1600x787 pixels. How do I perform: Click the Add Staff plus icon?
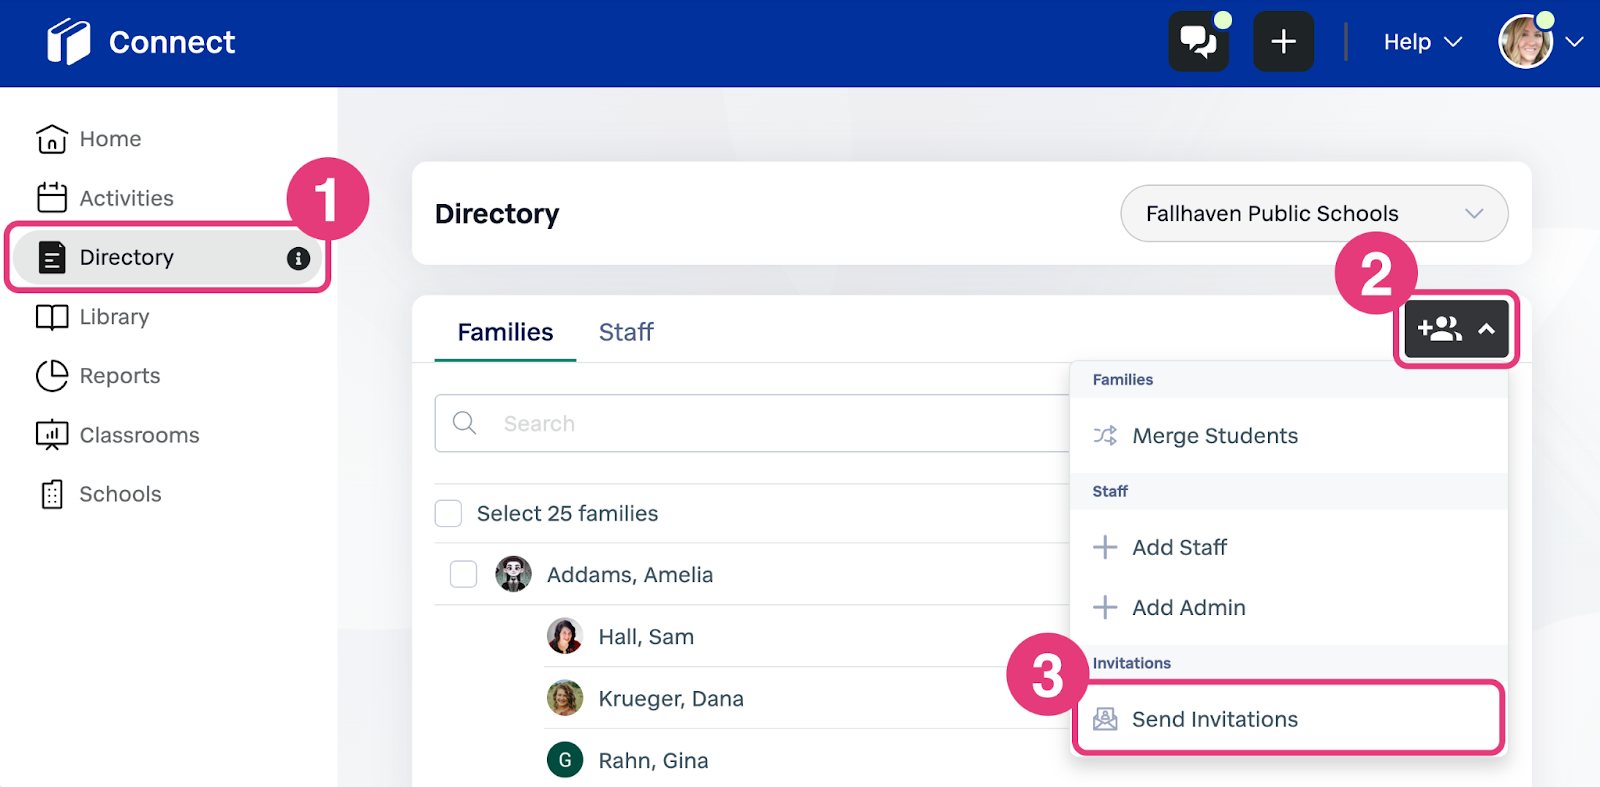coord(1105,547)
